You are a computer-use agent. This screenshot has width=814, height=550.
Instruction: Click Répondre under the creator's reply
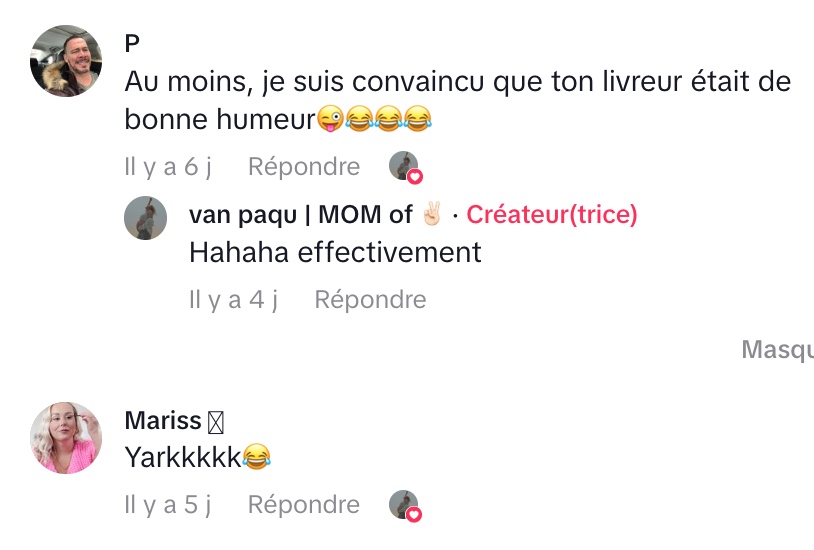click(x=370, y=299)
